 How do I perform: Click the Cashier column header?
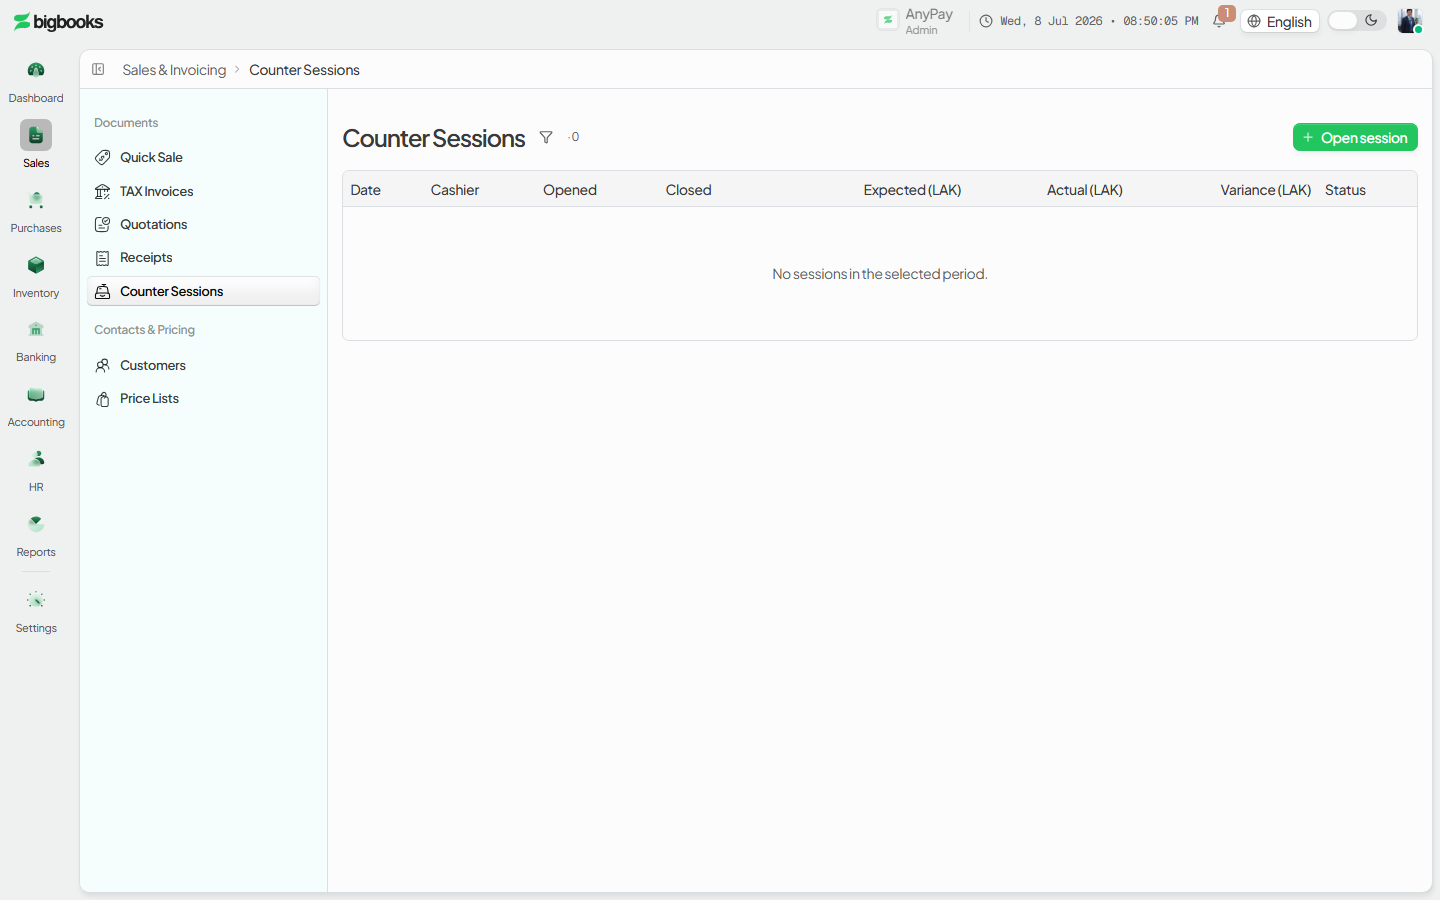pyautogui.click(x=455, y=190)
